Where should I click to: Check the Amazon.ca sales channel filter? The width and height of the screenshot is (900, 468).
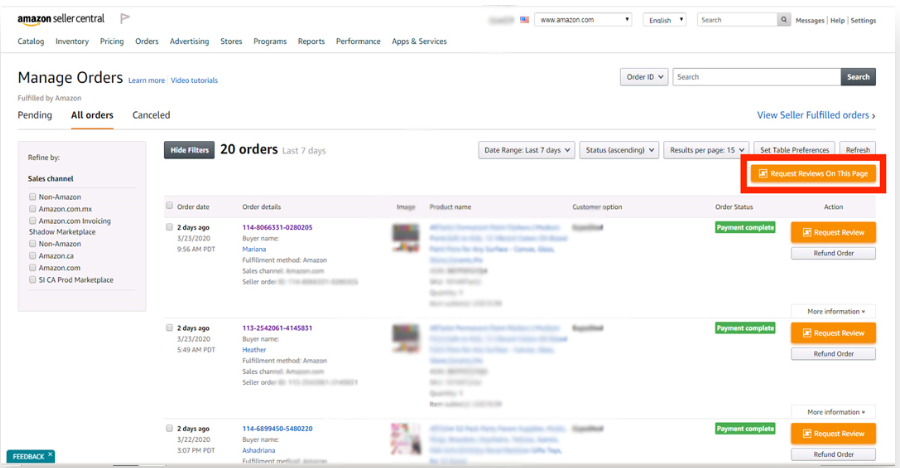33,256
